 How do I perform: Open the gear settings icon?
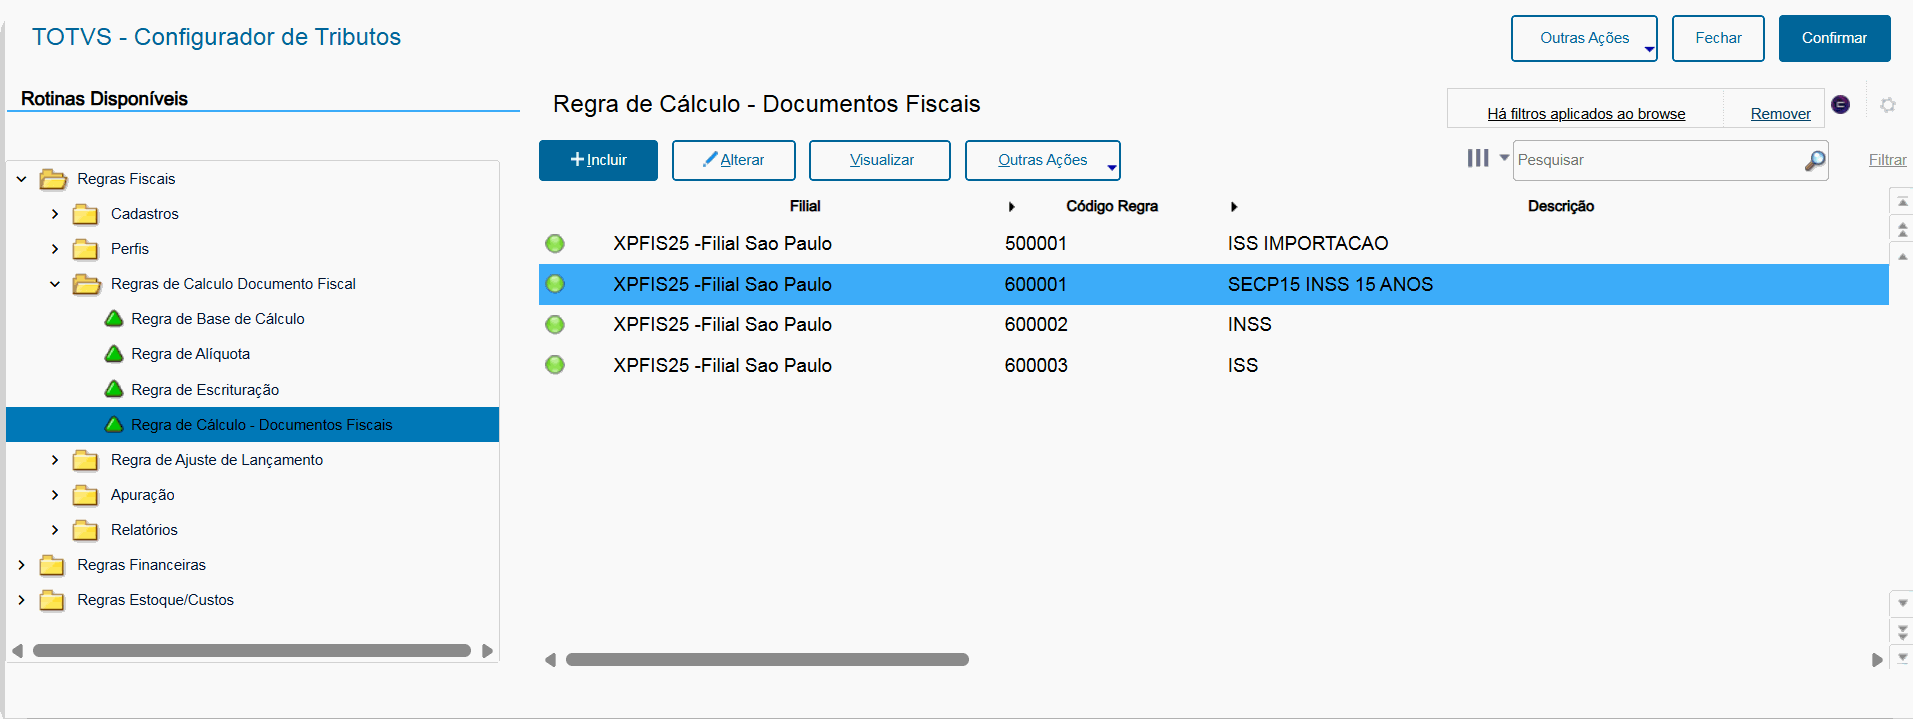click(x=1887, y=105)
